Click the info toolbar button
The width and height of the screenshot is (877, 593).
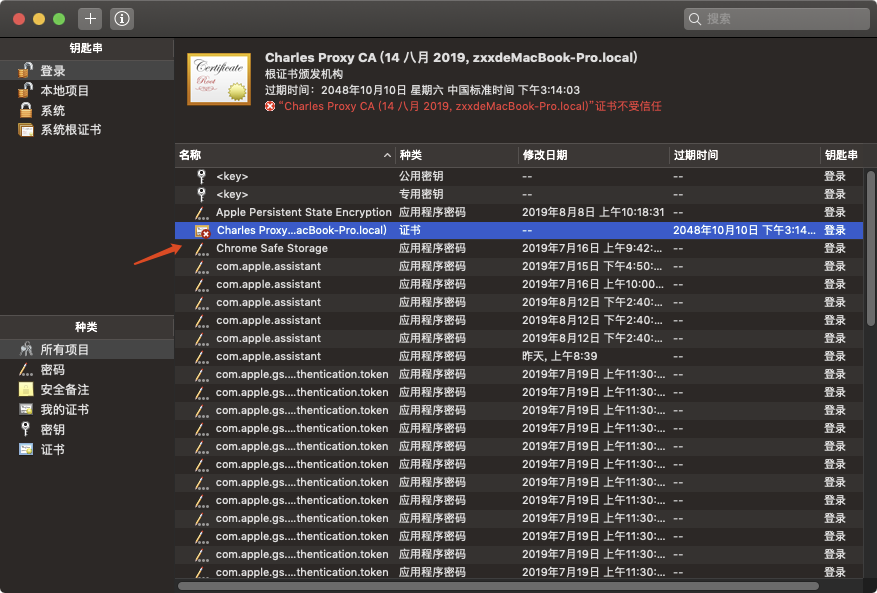tap(122, 19)
